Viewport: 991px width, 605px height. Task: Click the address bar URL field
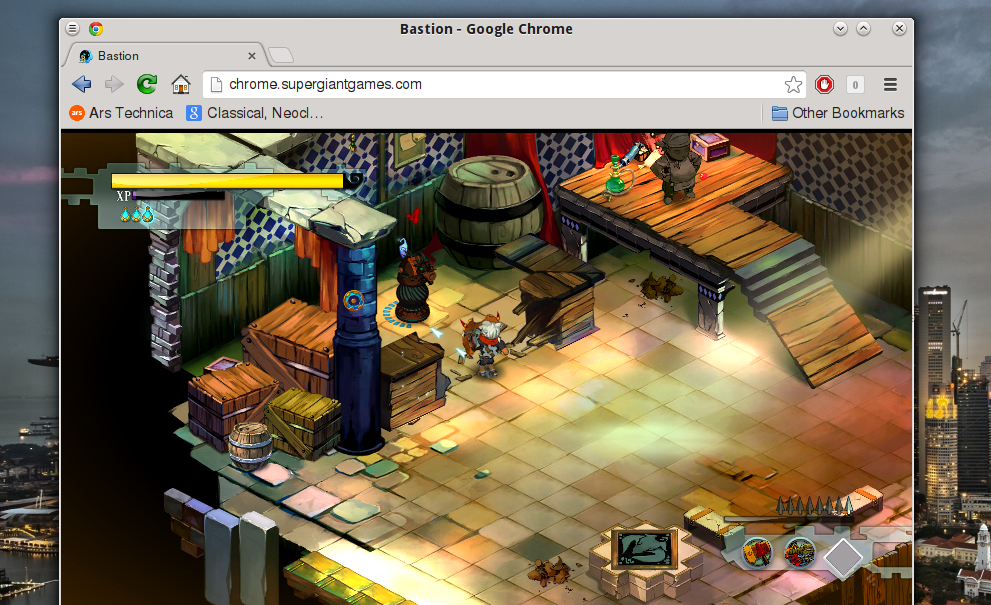tap(504, 85)
